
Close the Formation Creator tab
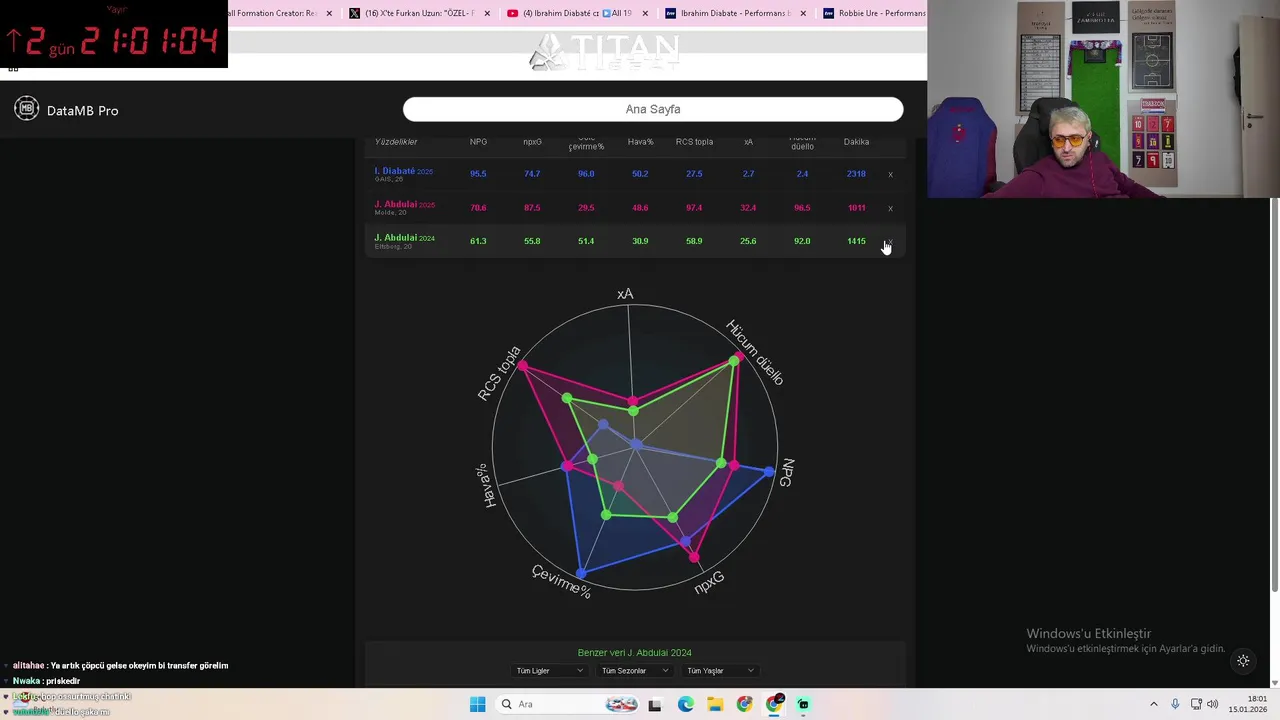(x=329, y=13)
